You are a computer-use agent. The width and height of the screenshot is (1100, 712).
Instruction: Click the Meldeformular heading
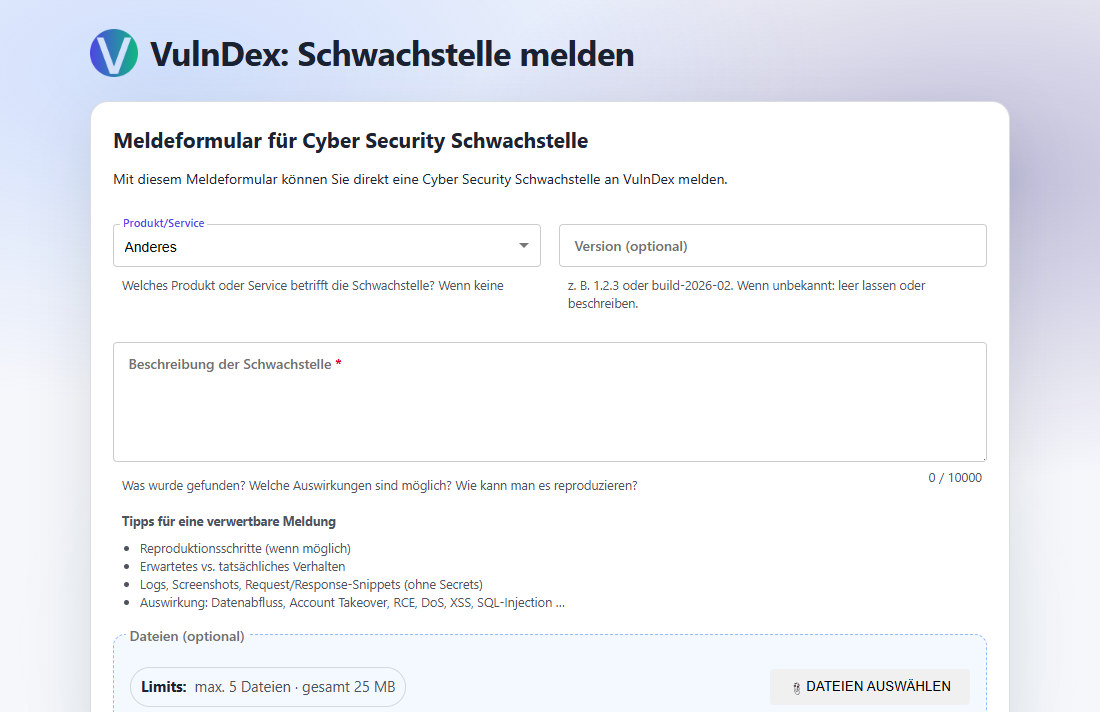[x=350, y=140]
